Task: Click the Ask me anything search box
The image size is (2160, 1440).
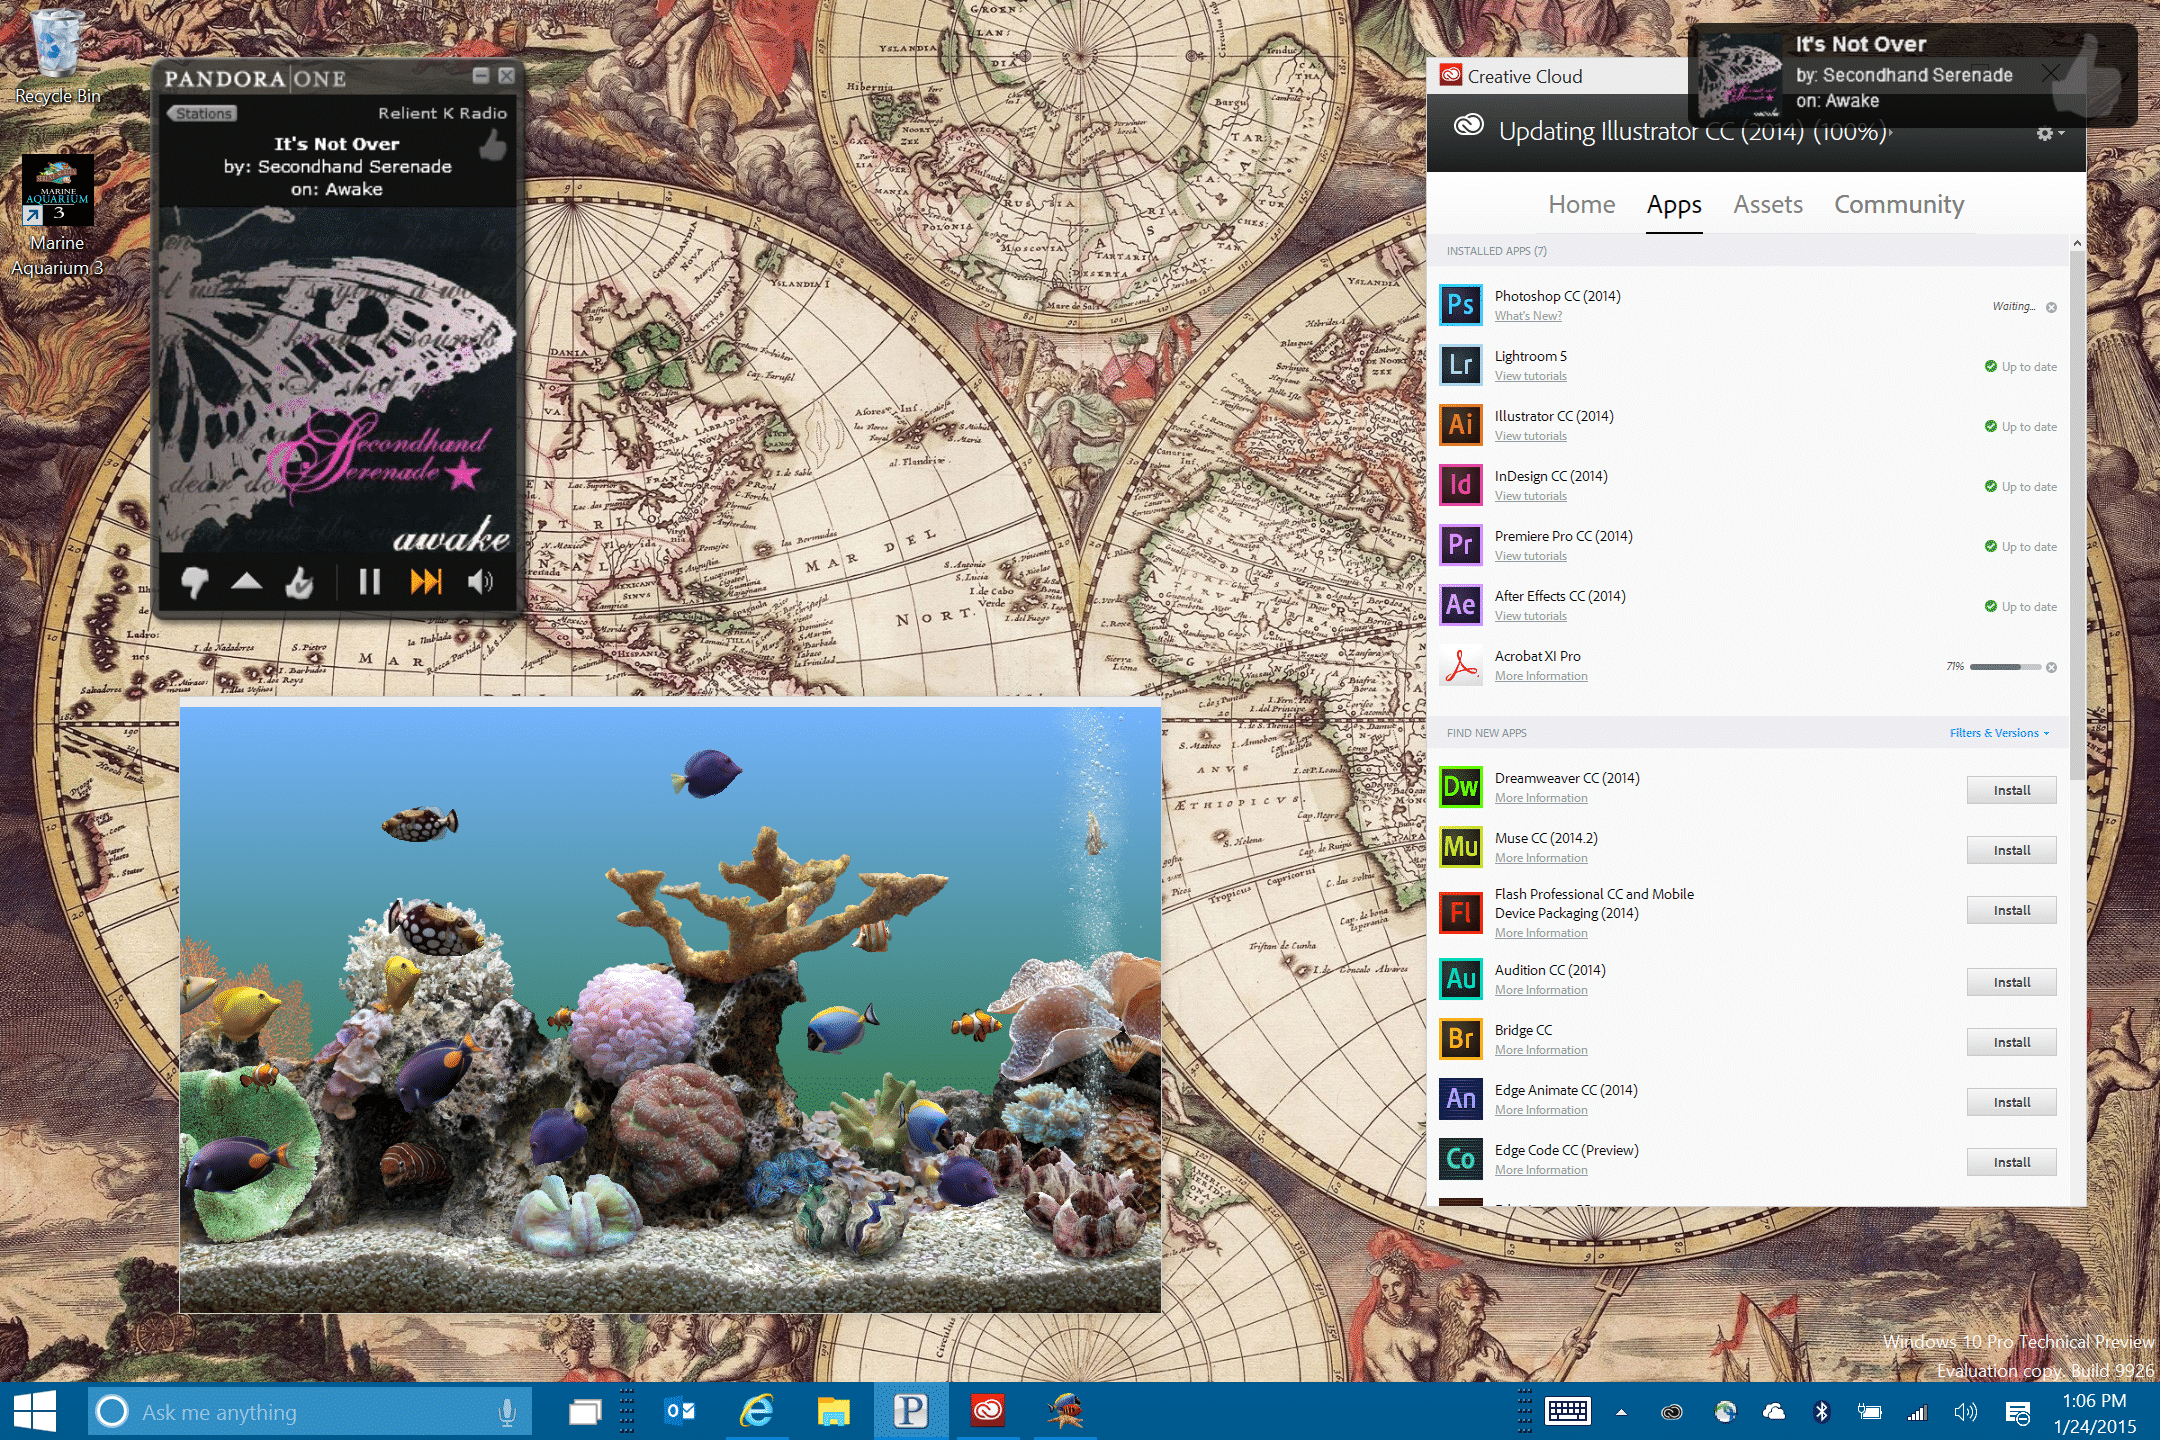Action: 310,1412
